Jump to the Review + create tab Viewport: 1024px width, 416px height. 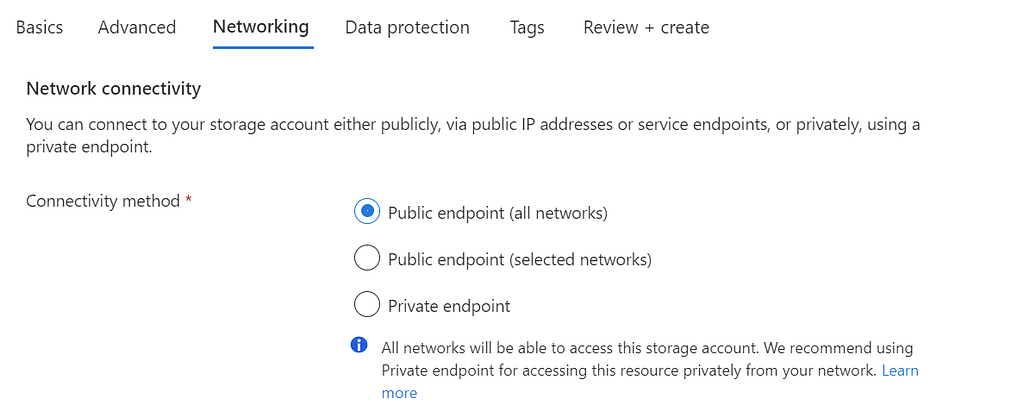click(x=646, y=27)
